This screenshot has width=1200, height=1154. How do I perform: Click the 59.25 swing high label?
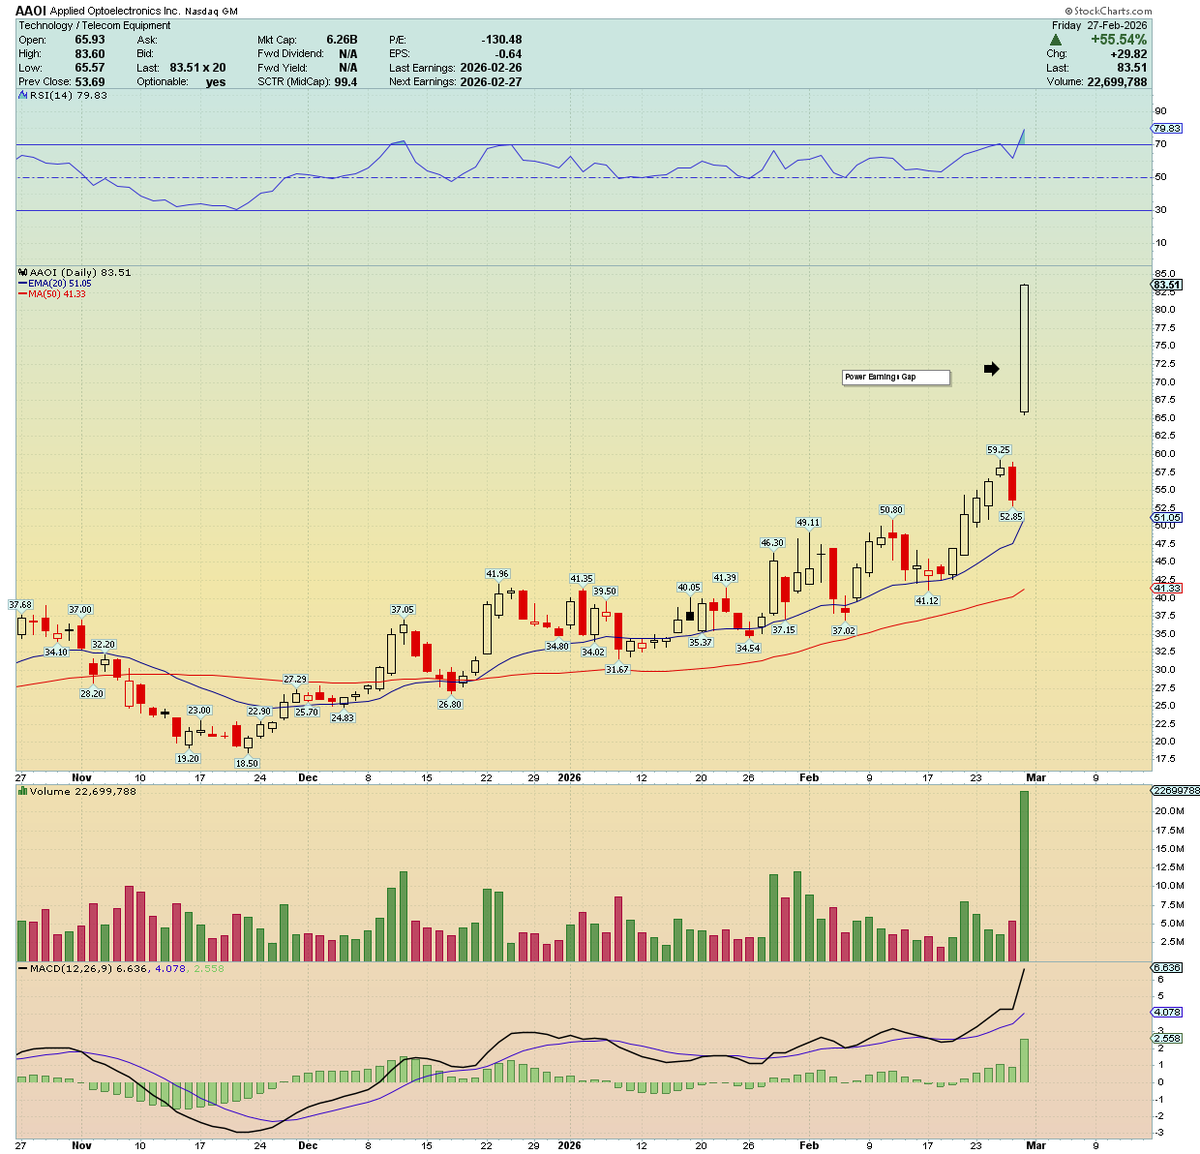pyautogui.click(x=998, y=450)
